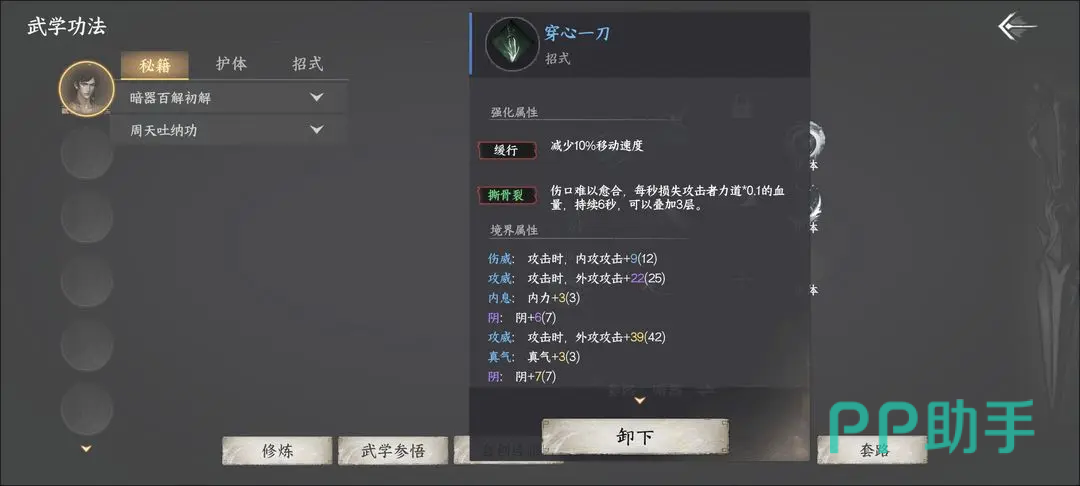Switch to the 护体 tab

click(x=231, y=65)
